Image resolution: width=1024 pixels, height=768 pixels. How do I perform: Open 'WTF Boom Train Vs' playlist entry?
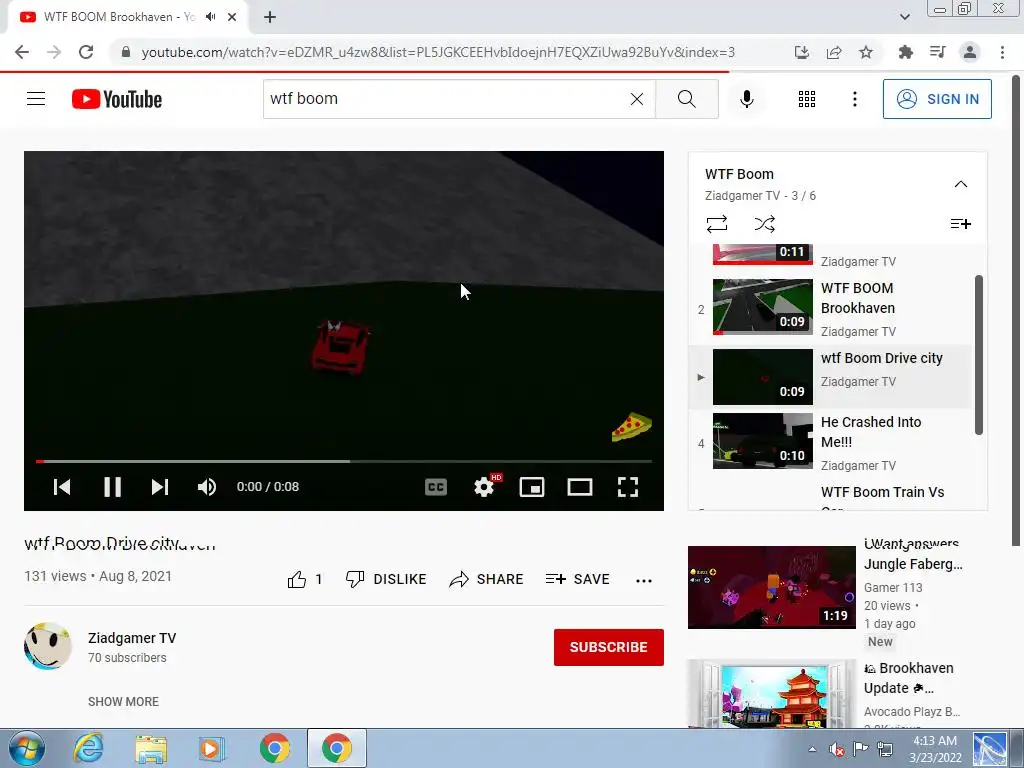click(882, 492)
